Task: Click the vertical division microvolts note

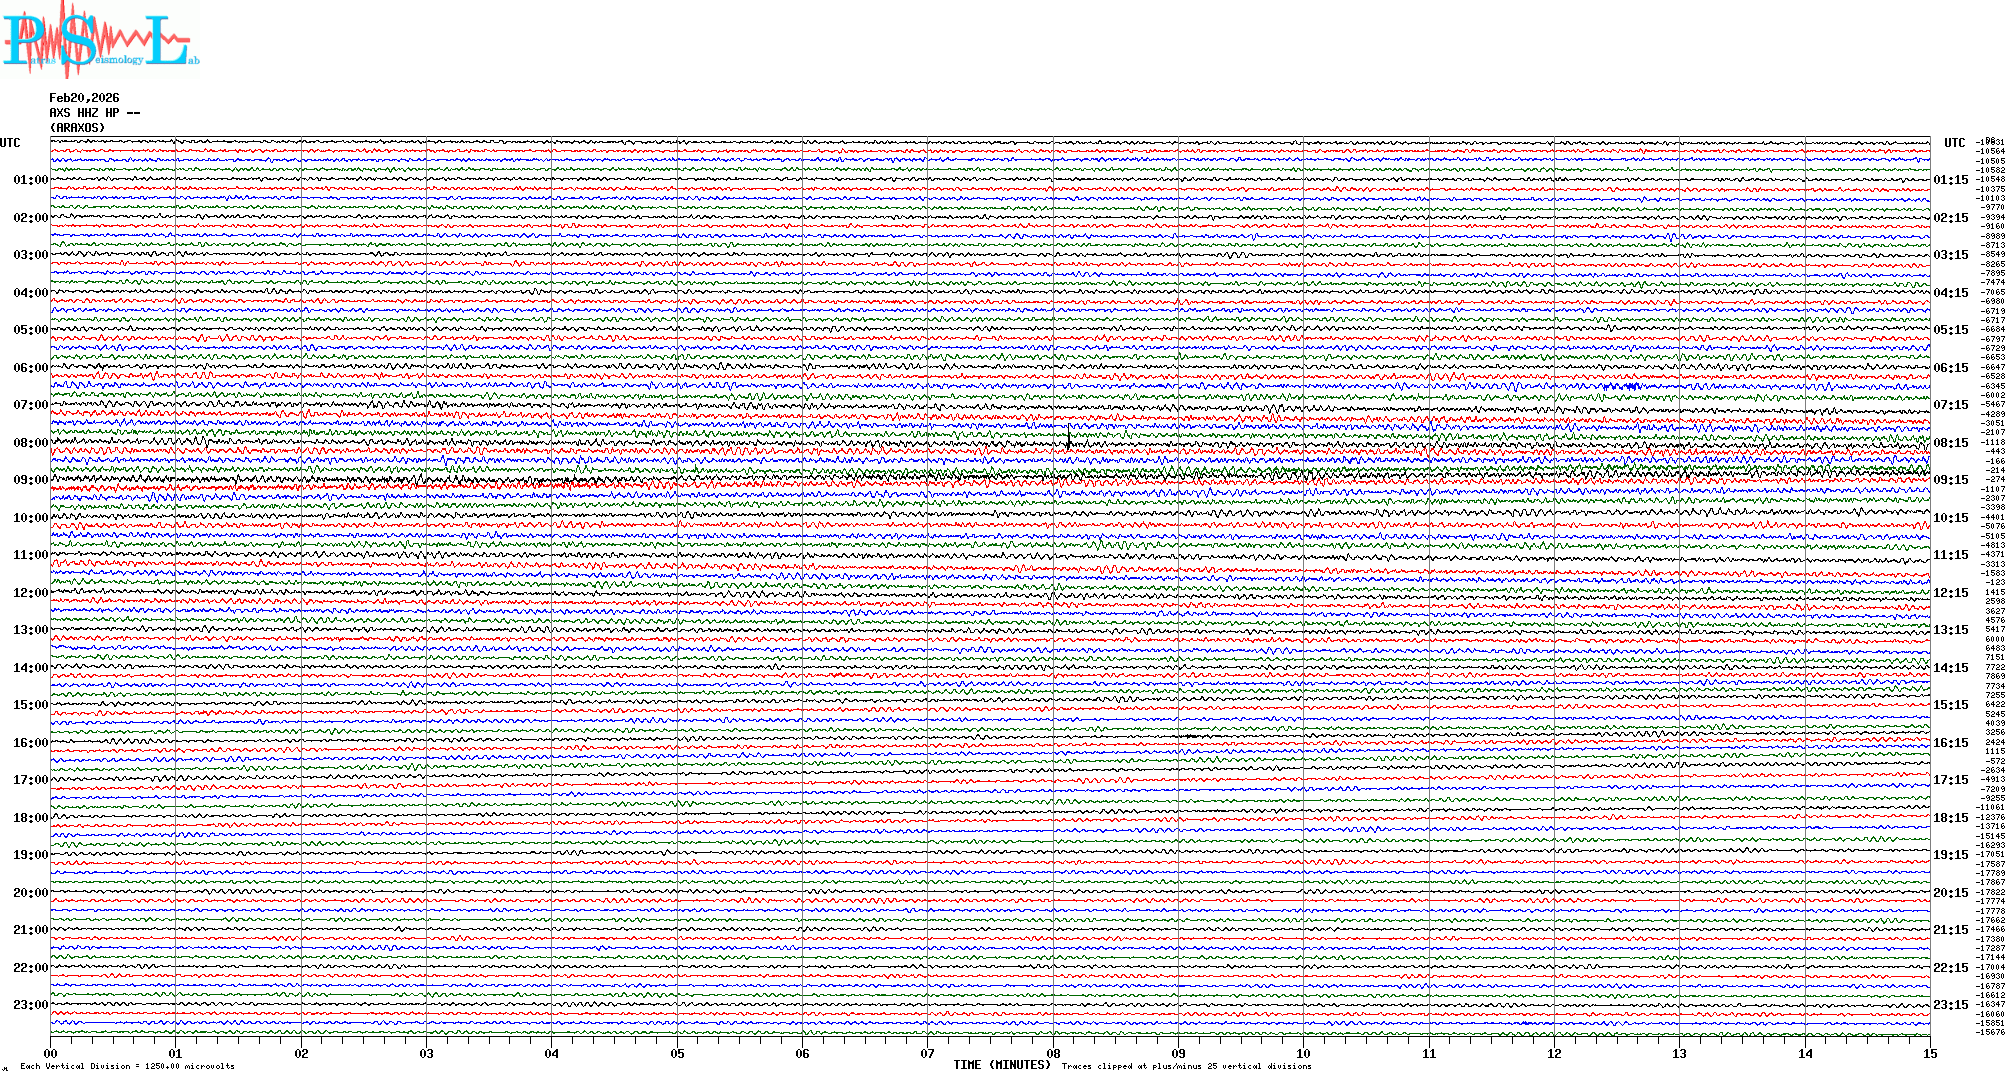Action: pyautogui.click(x=127, y=1066)
